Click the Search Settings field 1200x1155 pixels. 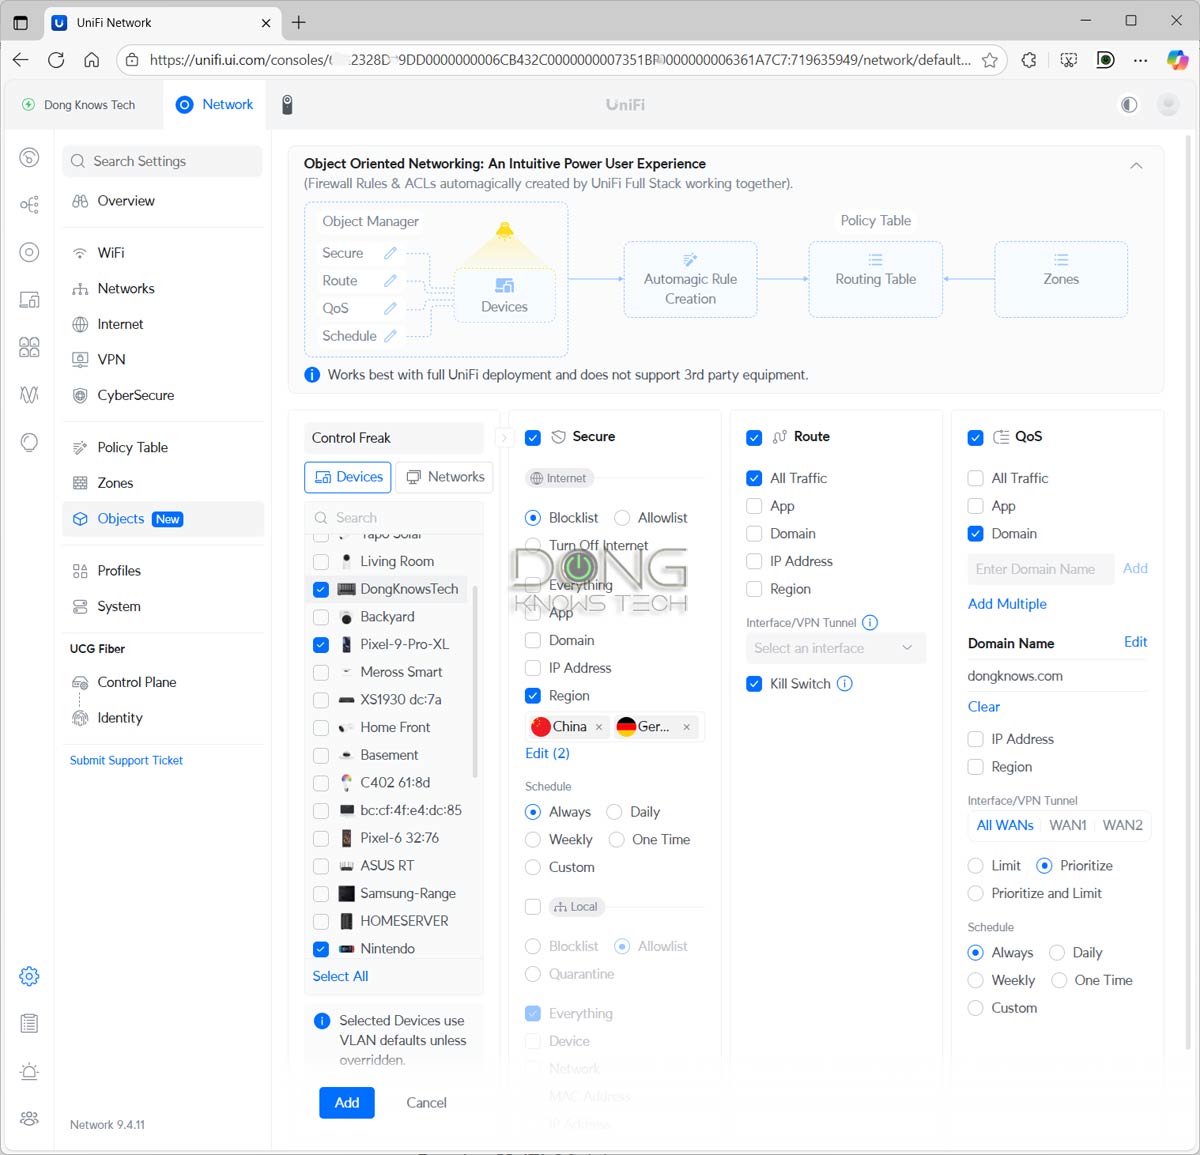(x=162, y=161)
